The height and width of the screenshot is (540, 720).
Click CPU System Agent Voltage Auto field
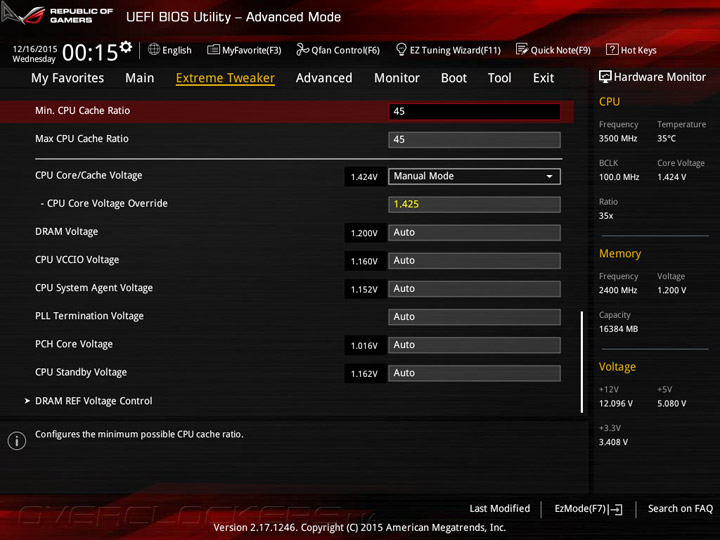(x=474, y=289)
